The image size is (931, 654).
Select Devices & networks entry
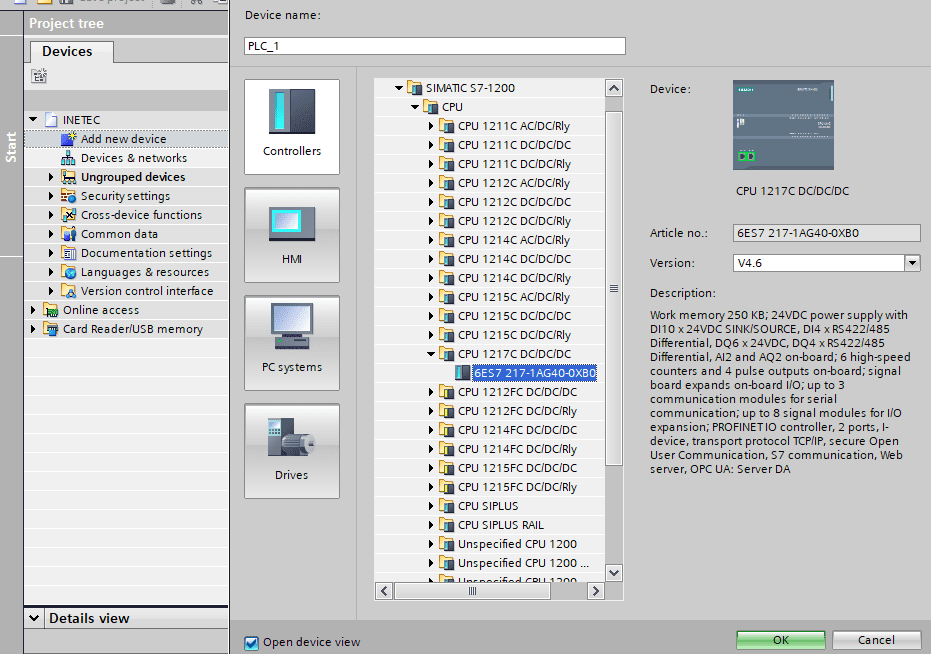[x=134, y=158]
